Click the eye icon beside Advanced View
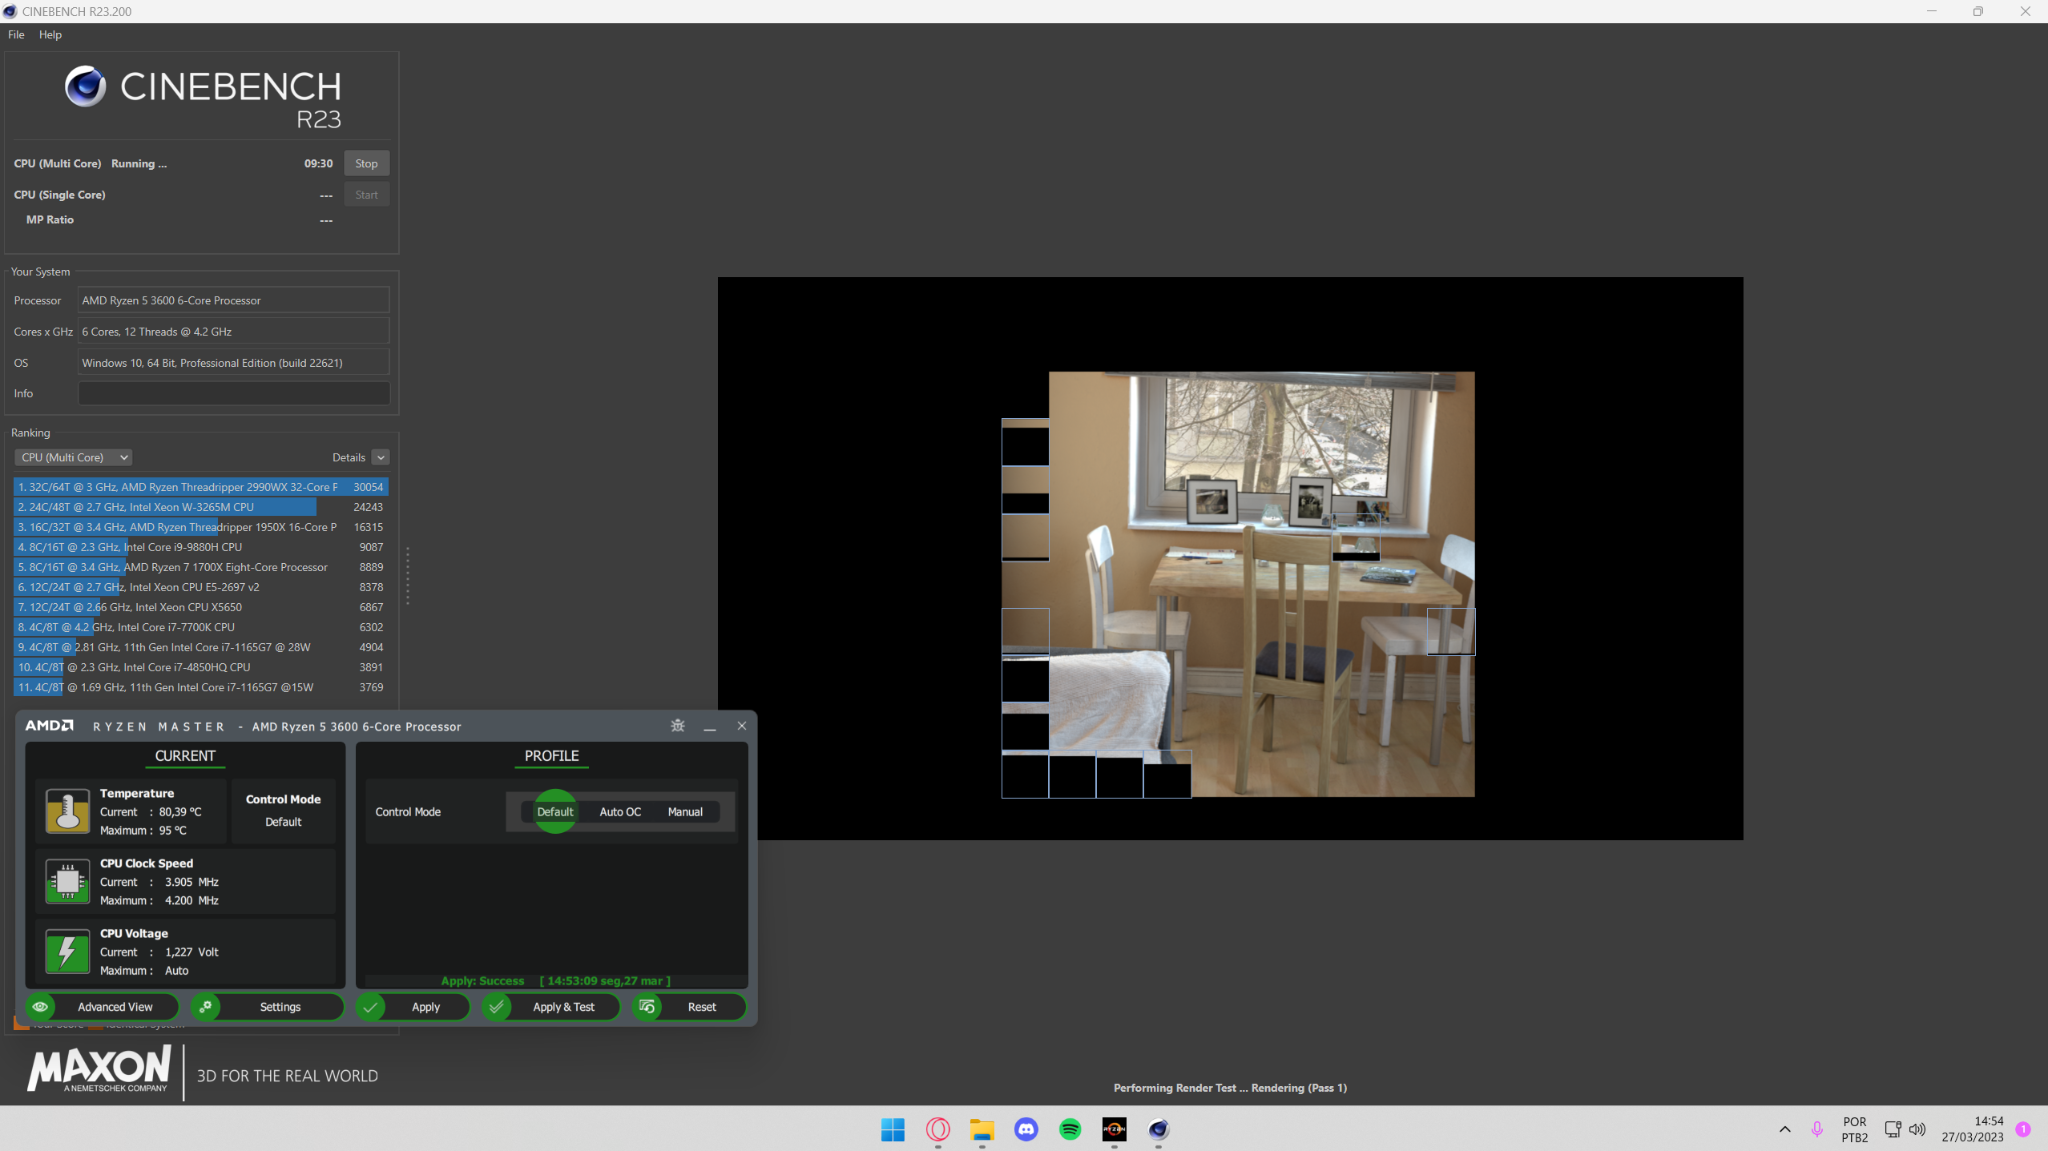This screenshot has height=1151, width=2048. tap(40, 1007)
